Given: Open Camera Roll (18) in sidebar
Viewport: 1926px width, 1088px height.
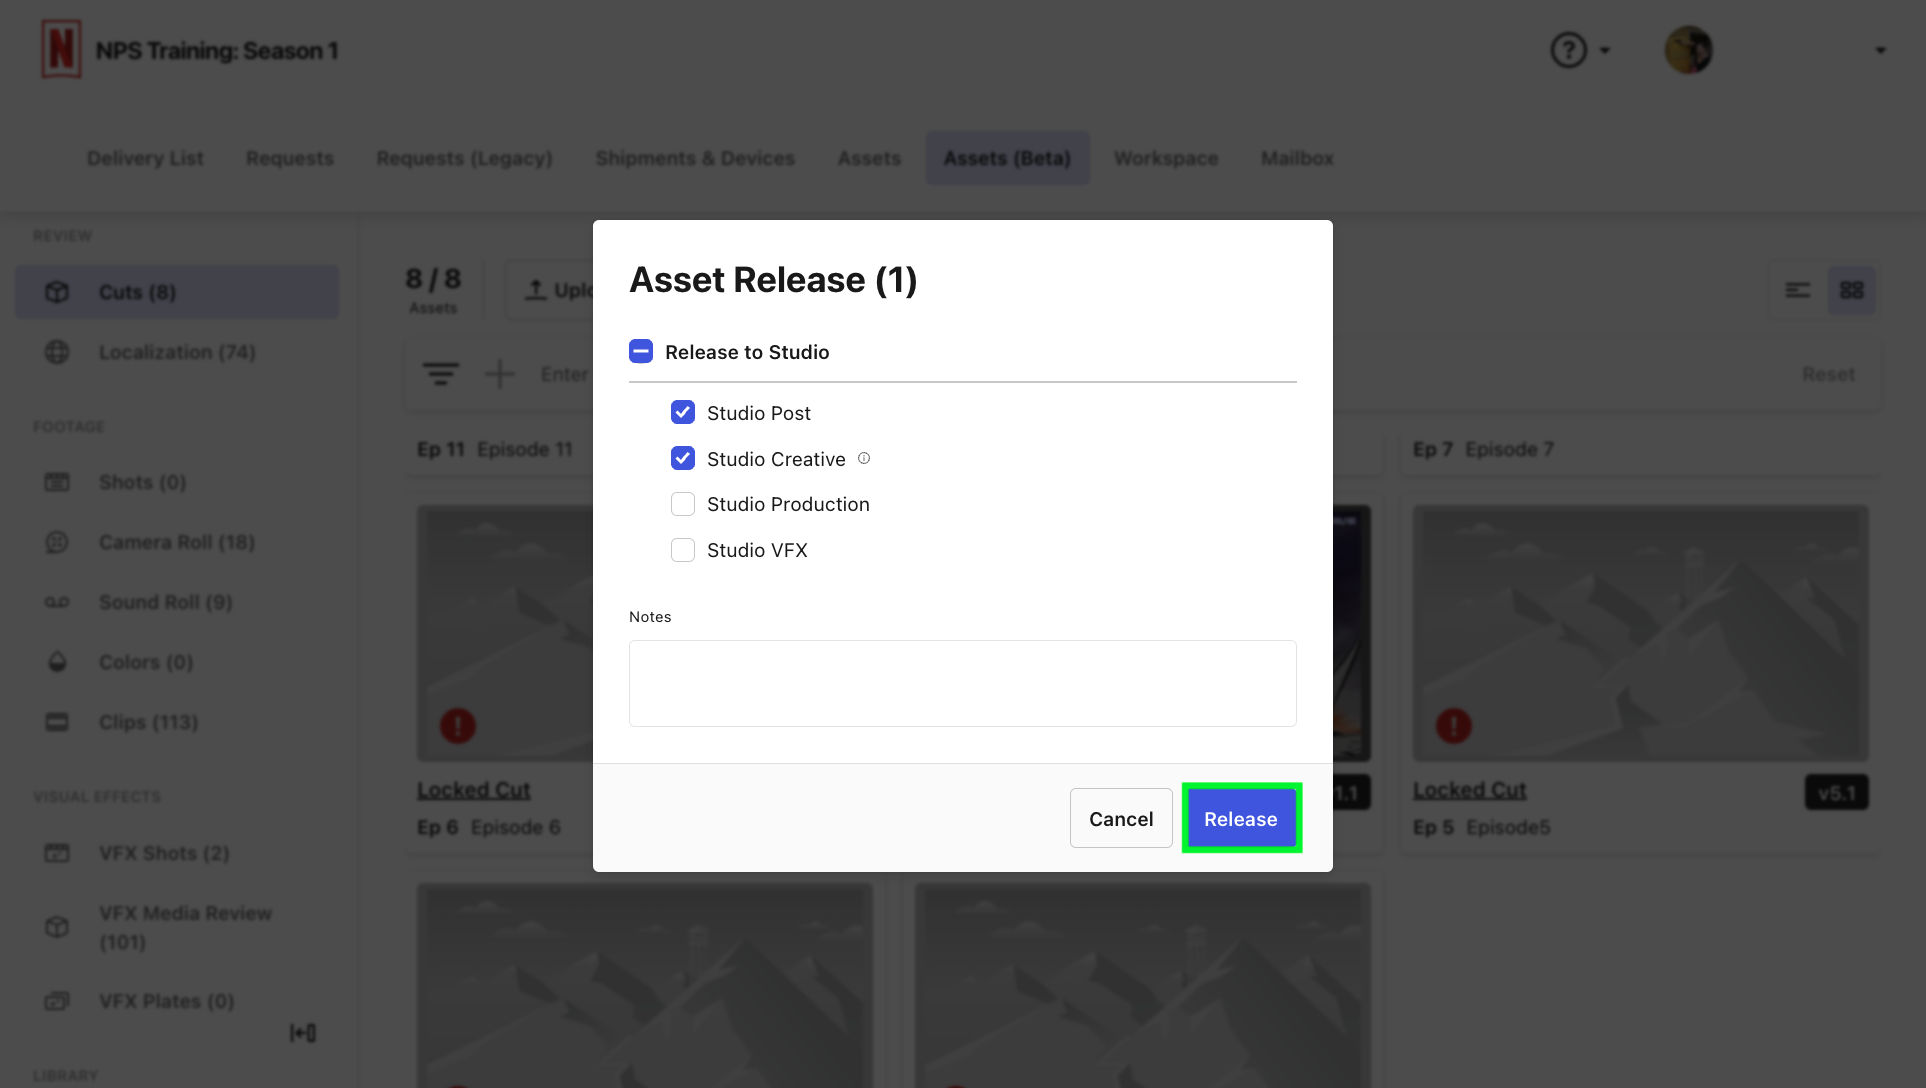Looking at the screenshot, I should [177, 542].
